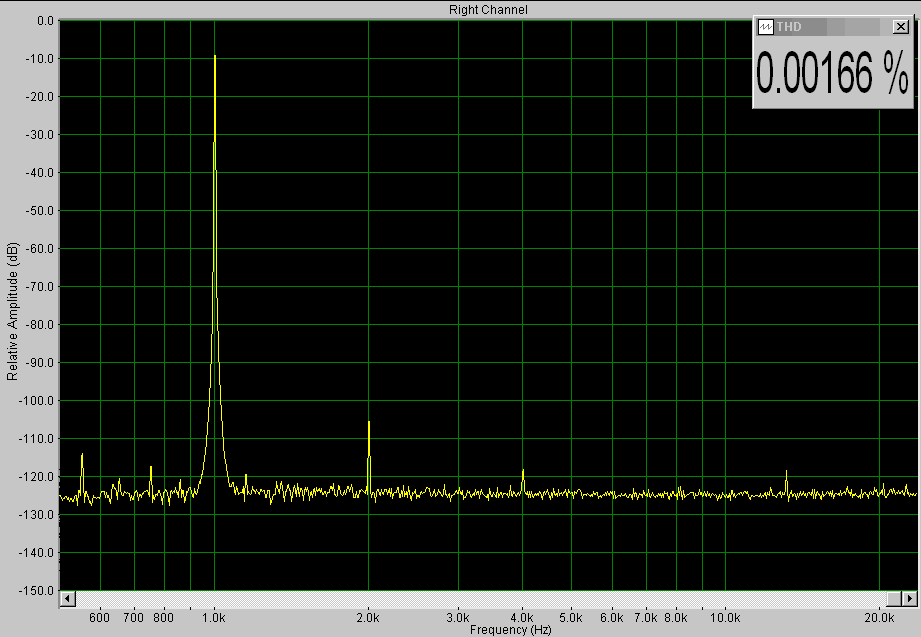Viewport: 921px width, 637px height.
Task: Click the 700 frequency axis label
Action: pyautogui.click(x=134, y=618)
